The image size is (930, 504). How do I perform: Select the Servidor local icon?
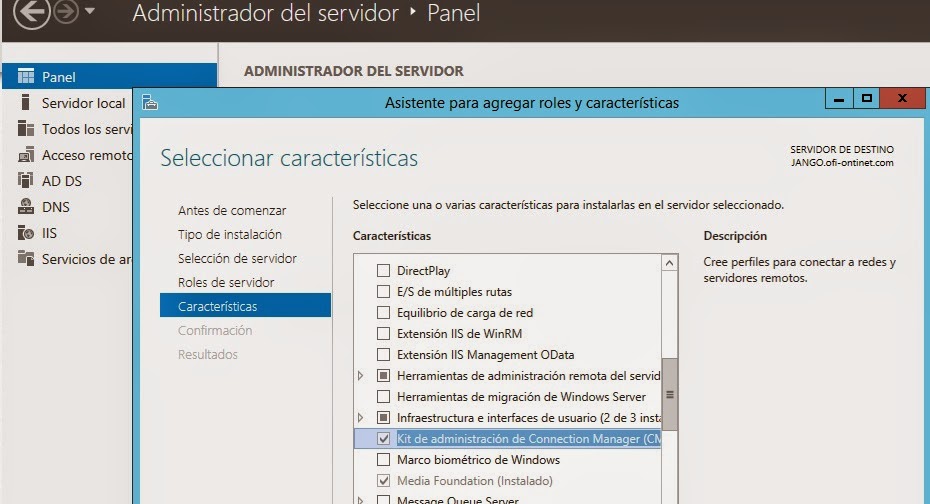[x=25, y=103]
